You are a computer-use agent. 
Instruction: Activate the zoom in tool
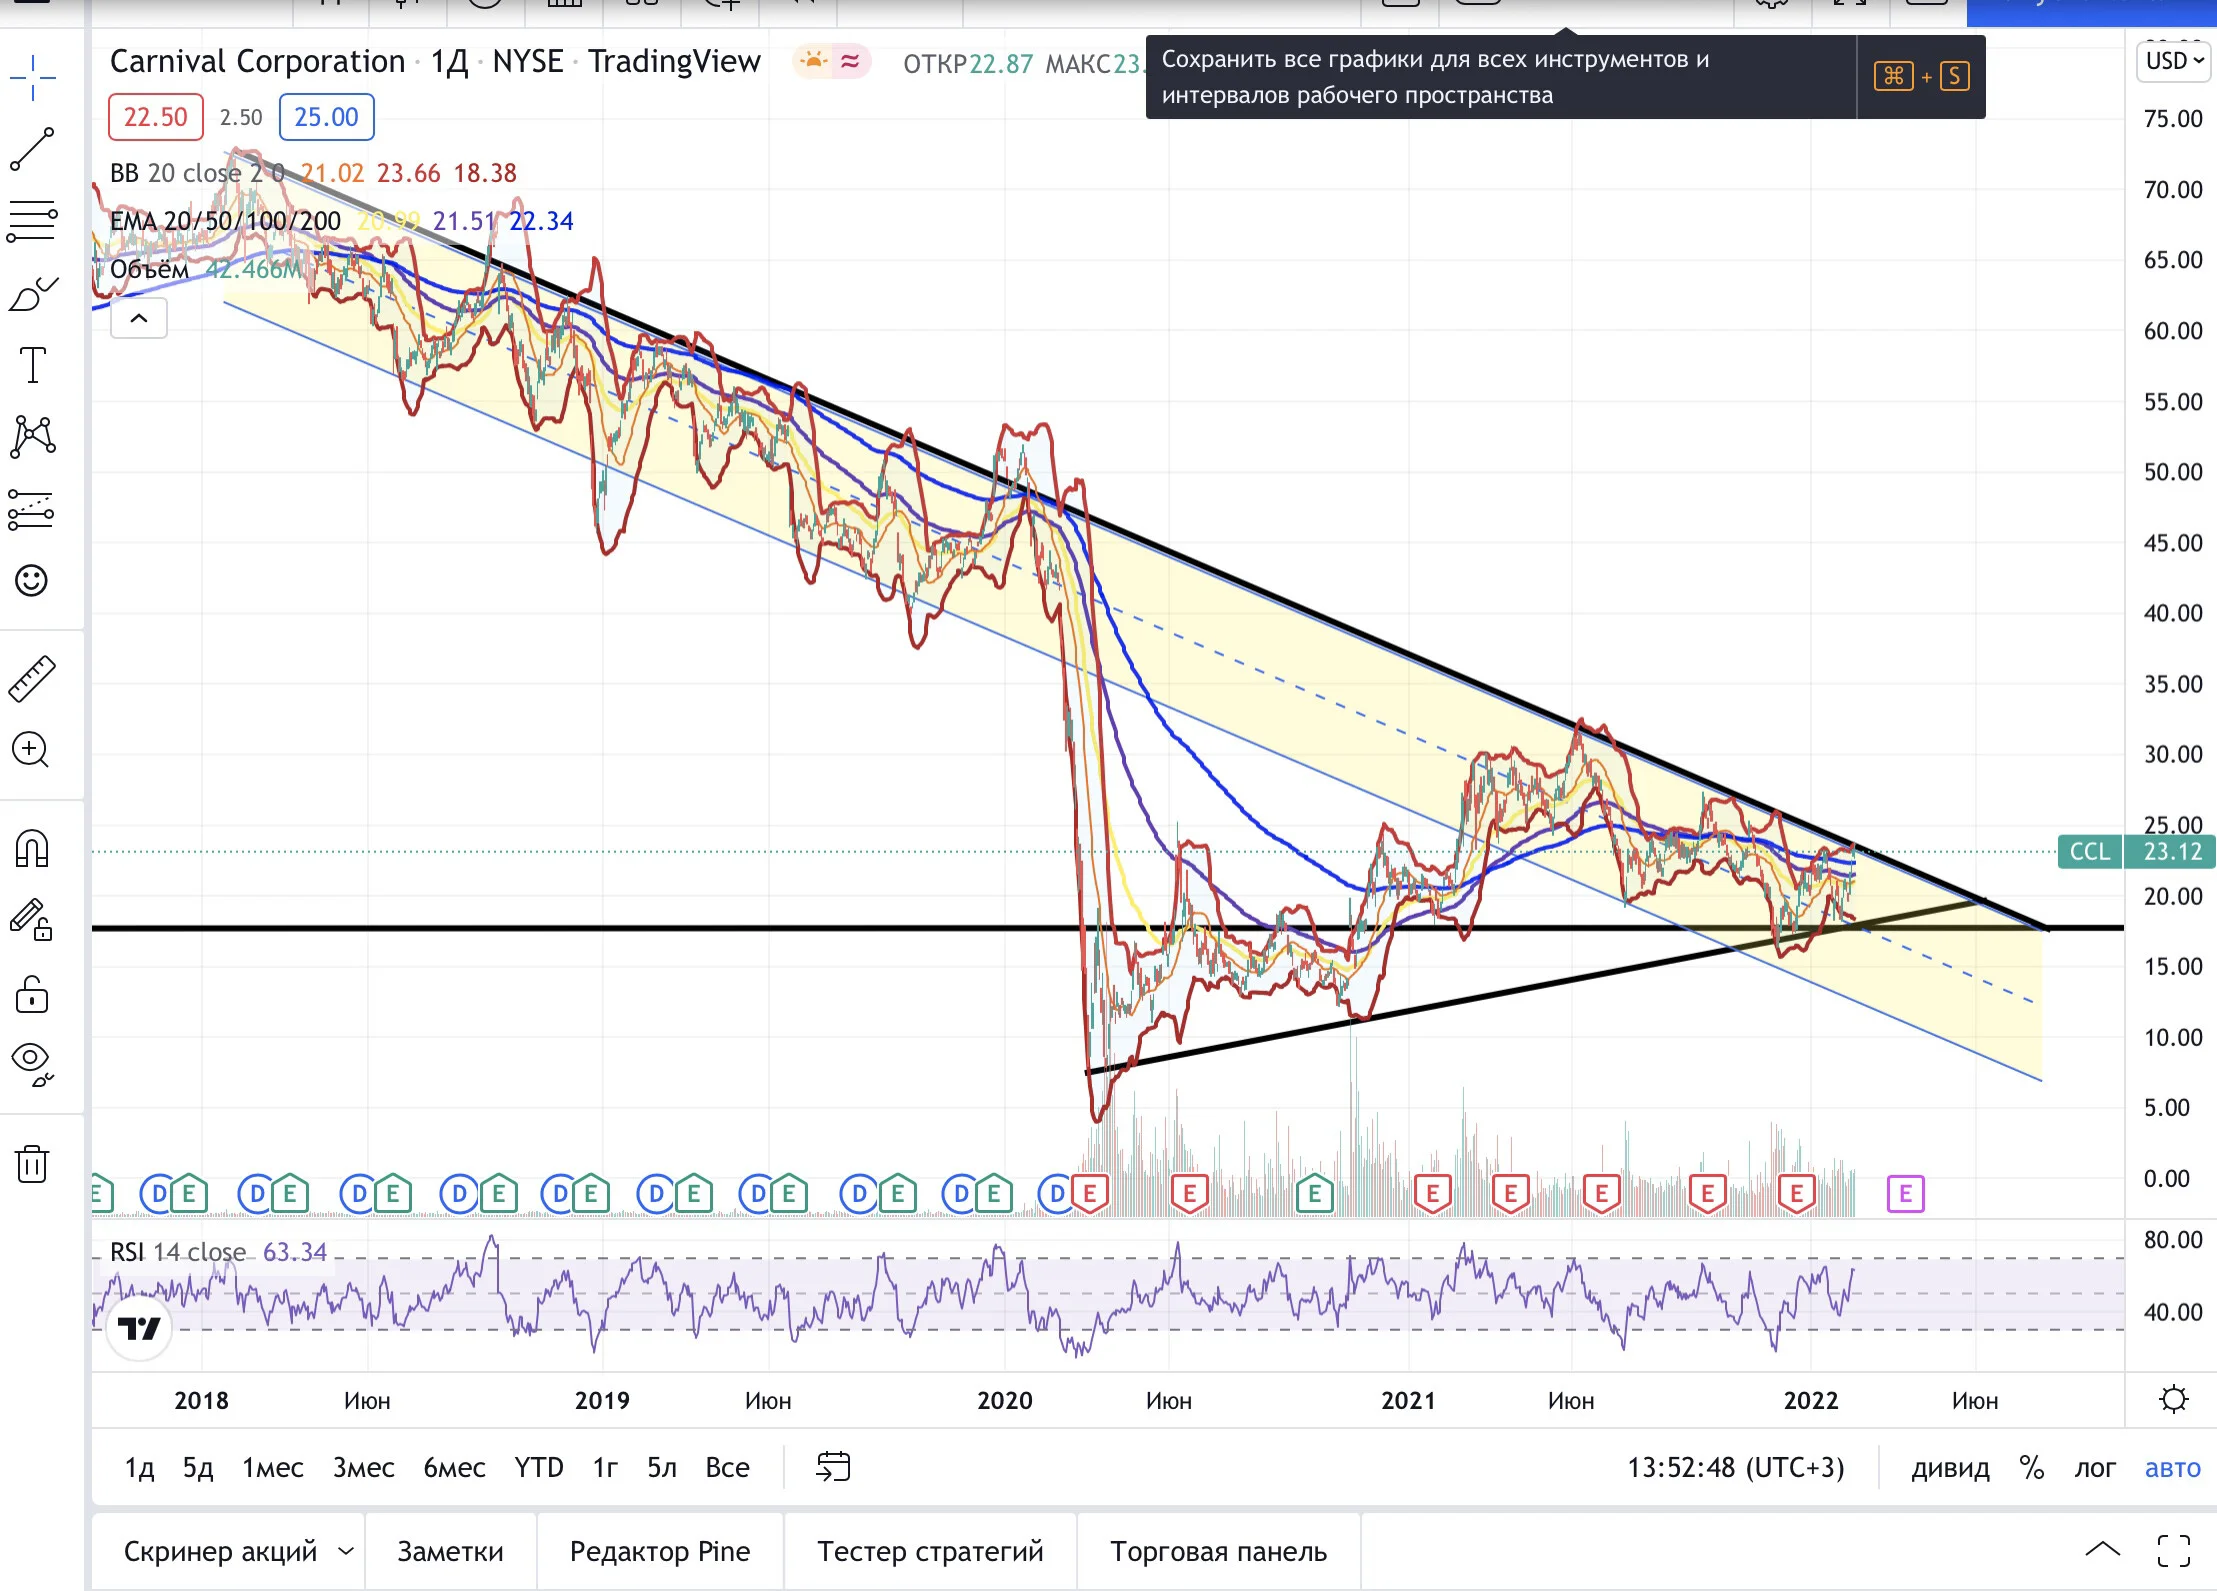click(32, 750)
